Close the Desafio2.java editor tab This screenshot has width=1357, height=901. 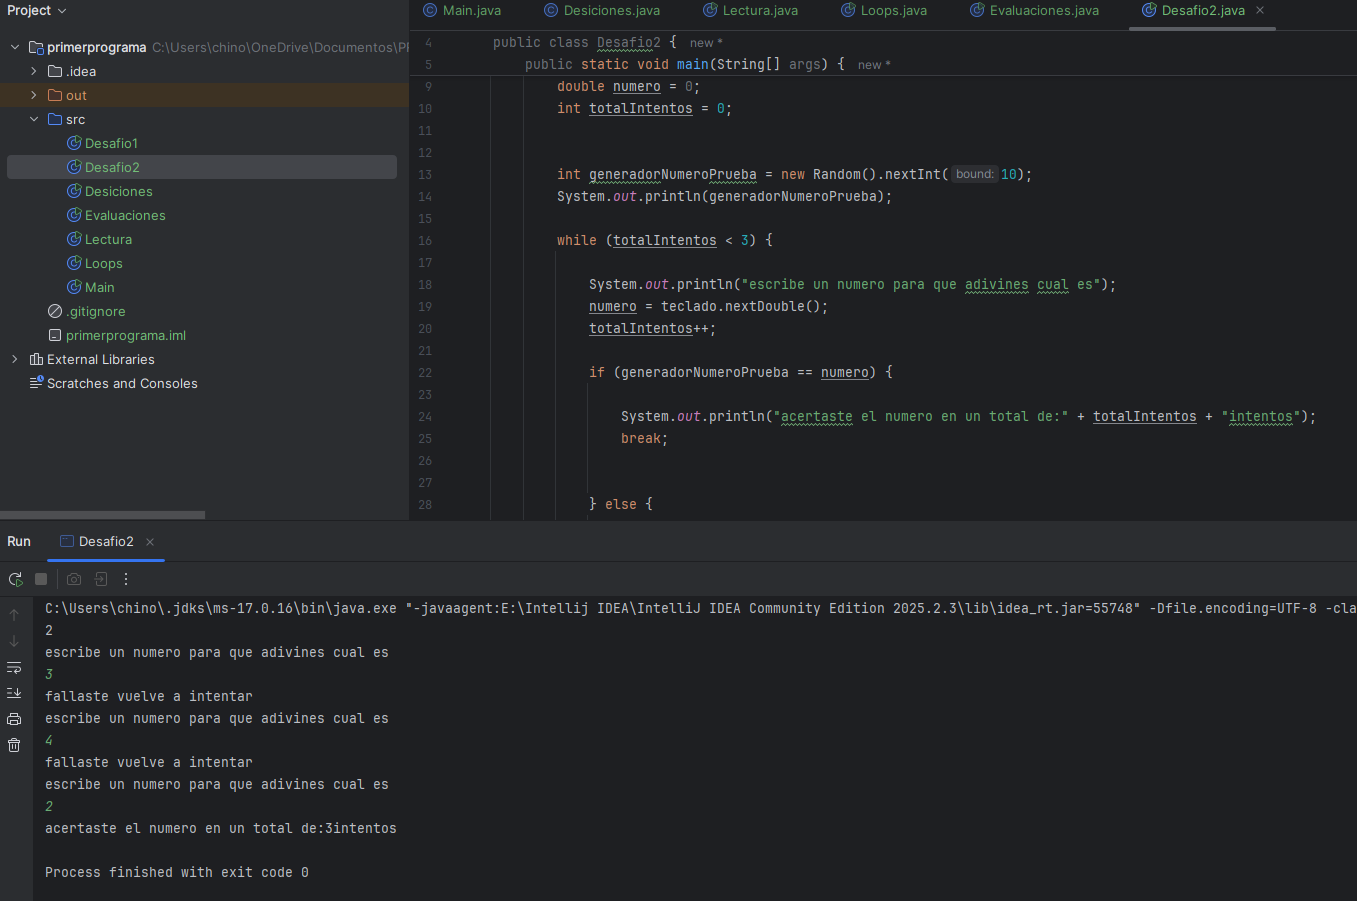(x=1260, y=10)
